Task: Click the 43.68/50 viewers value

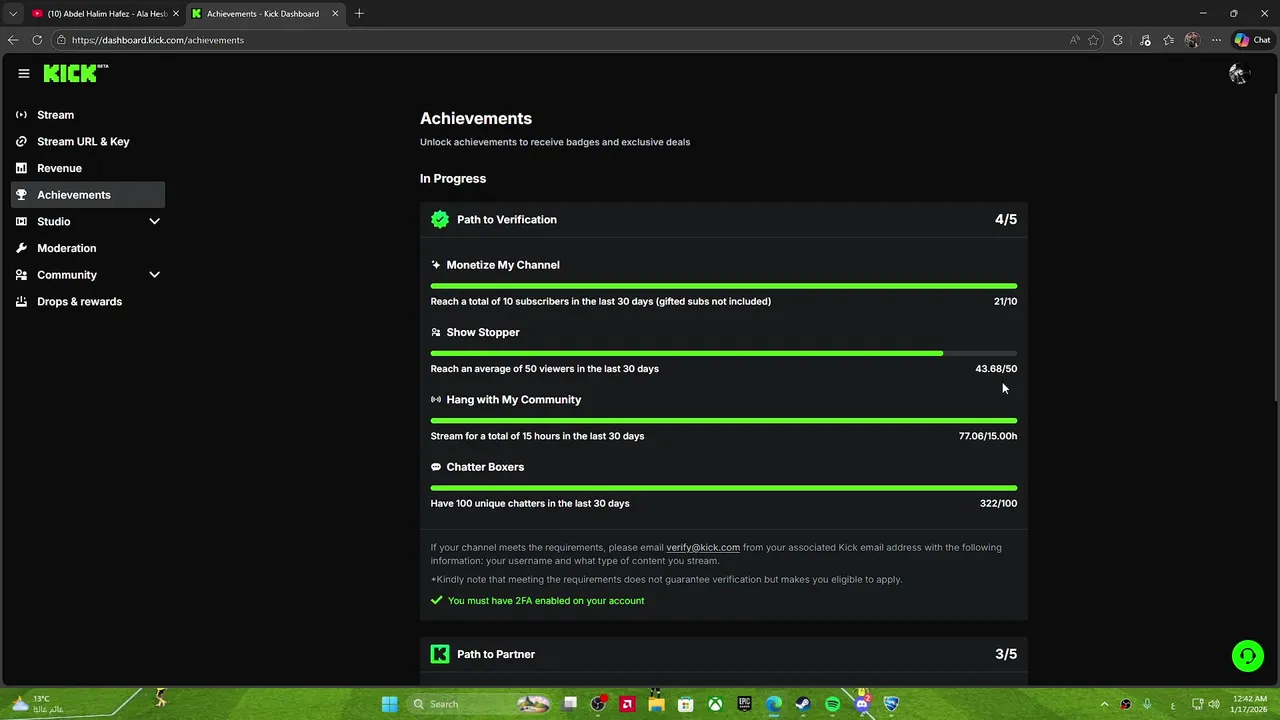Action: click(996, 369)
